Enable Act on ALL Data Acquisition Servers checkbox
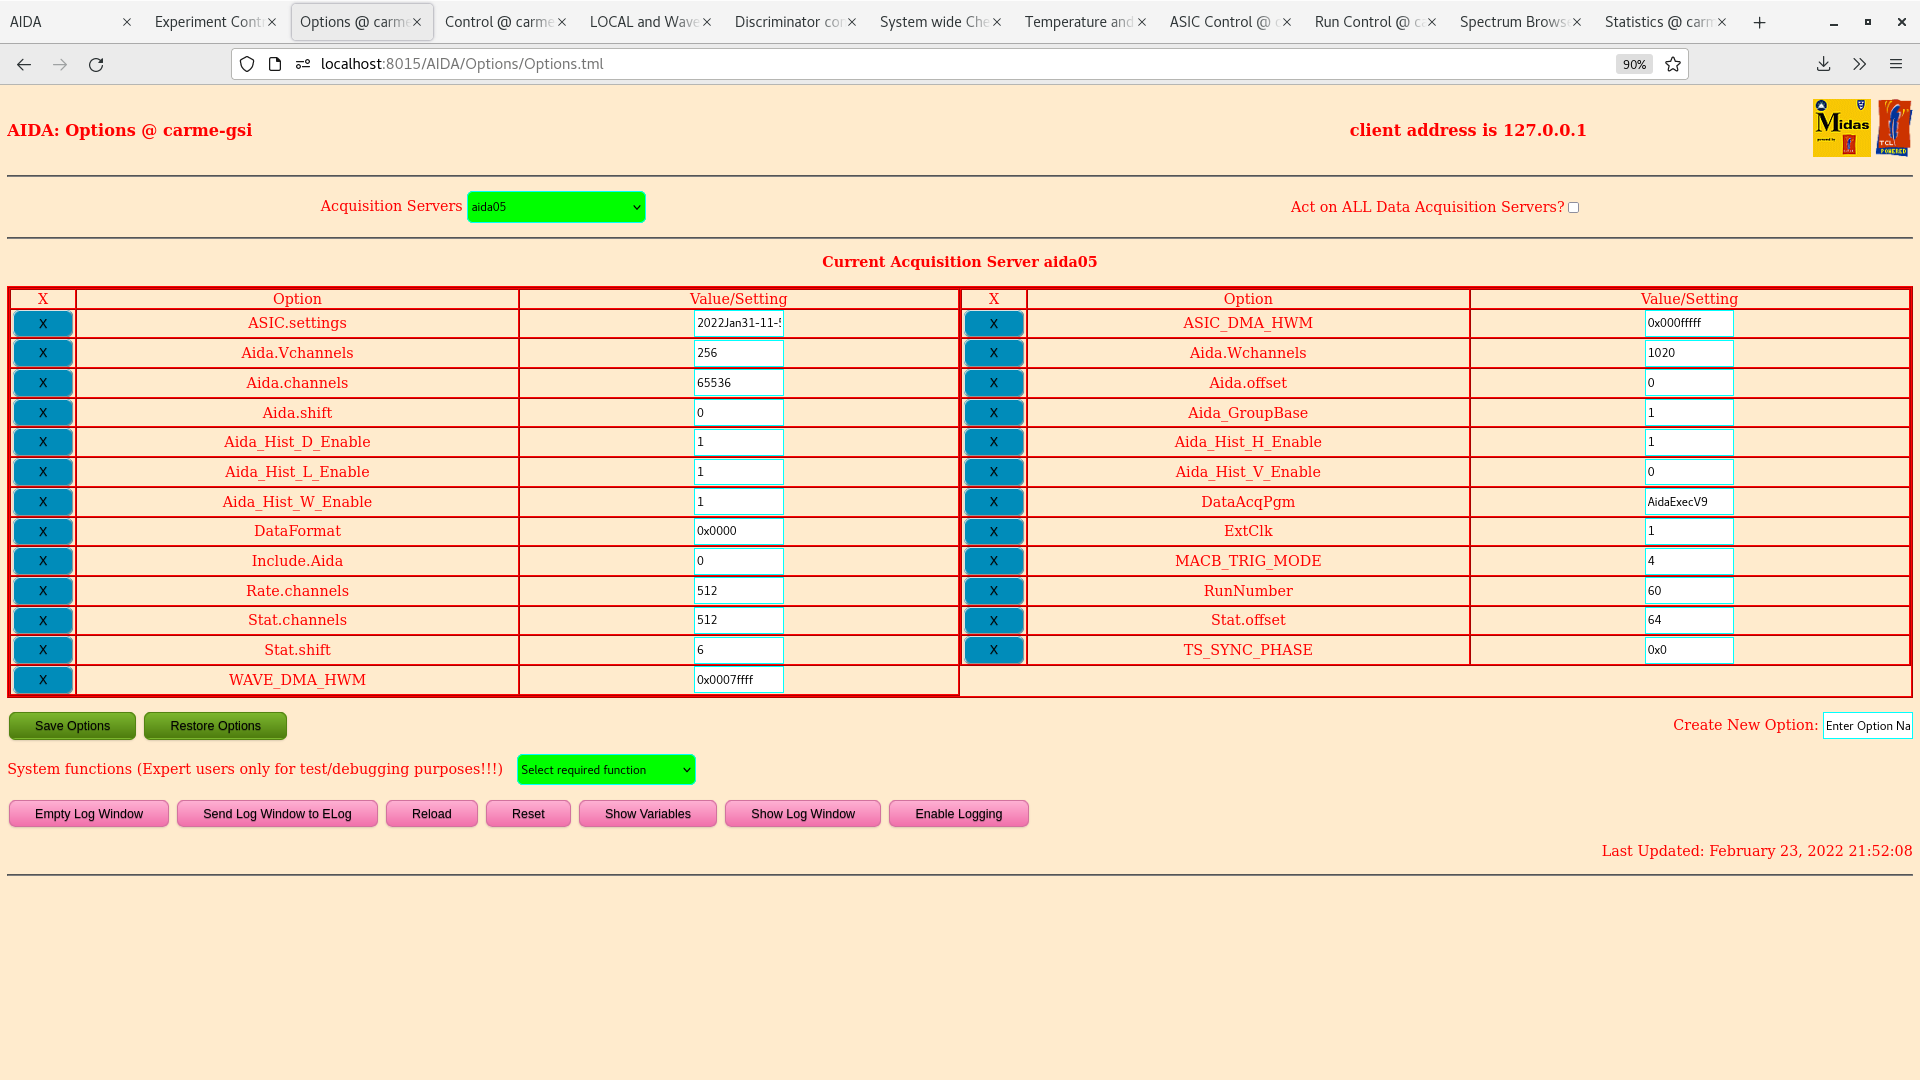The image size is (1920, 1080). coord(1573,208)
